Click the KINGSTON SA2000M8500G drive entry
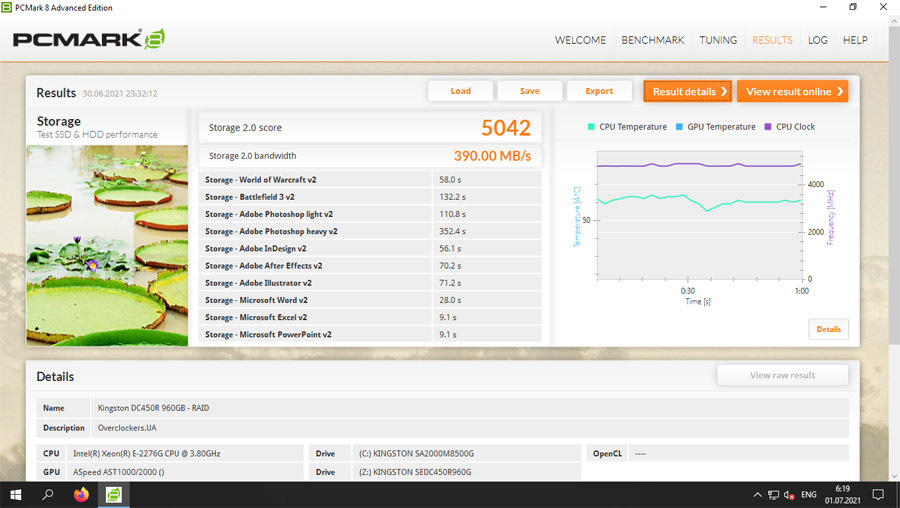Viewport: 900px width, 508px height. tap(466, 453)
